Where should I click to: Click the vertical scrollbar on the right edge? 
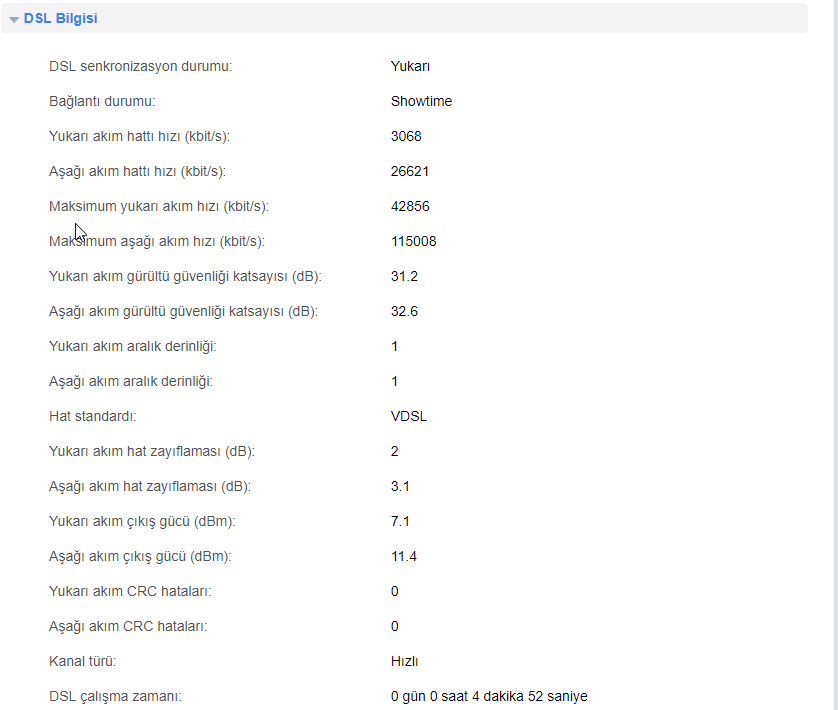(x=836, y=355)
